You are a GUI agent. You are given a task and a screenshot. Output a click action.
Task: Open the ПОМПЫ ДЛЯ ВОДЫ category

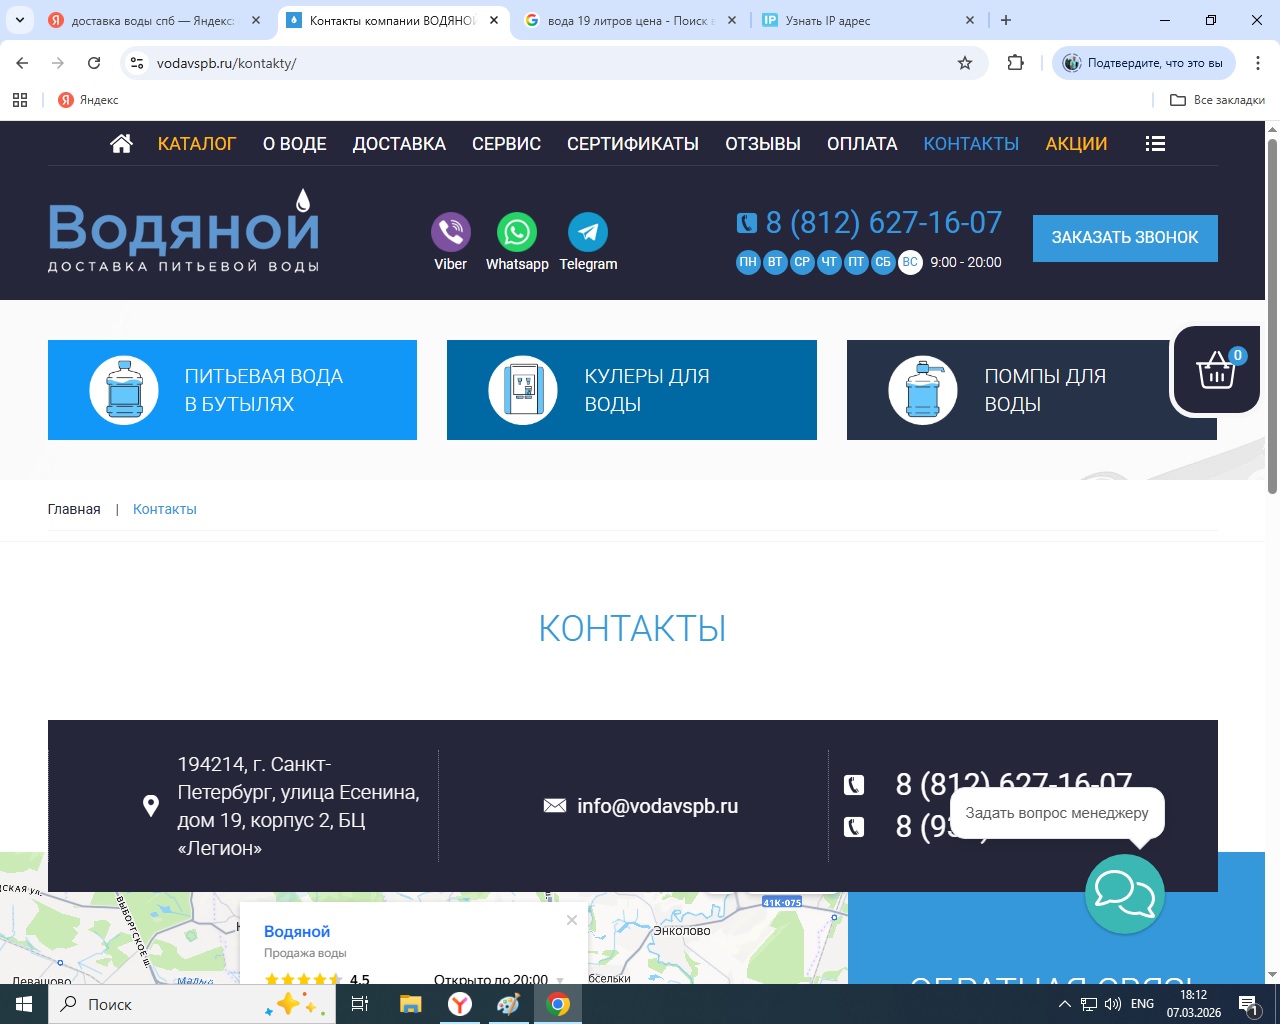1032,390
